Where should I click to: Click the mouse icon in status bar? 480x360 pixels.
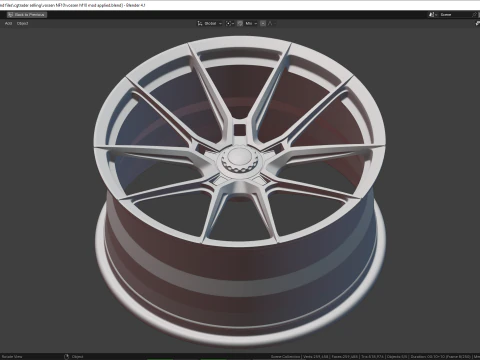pyautogui.click(x=66, y=357)
